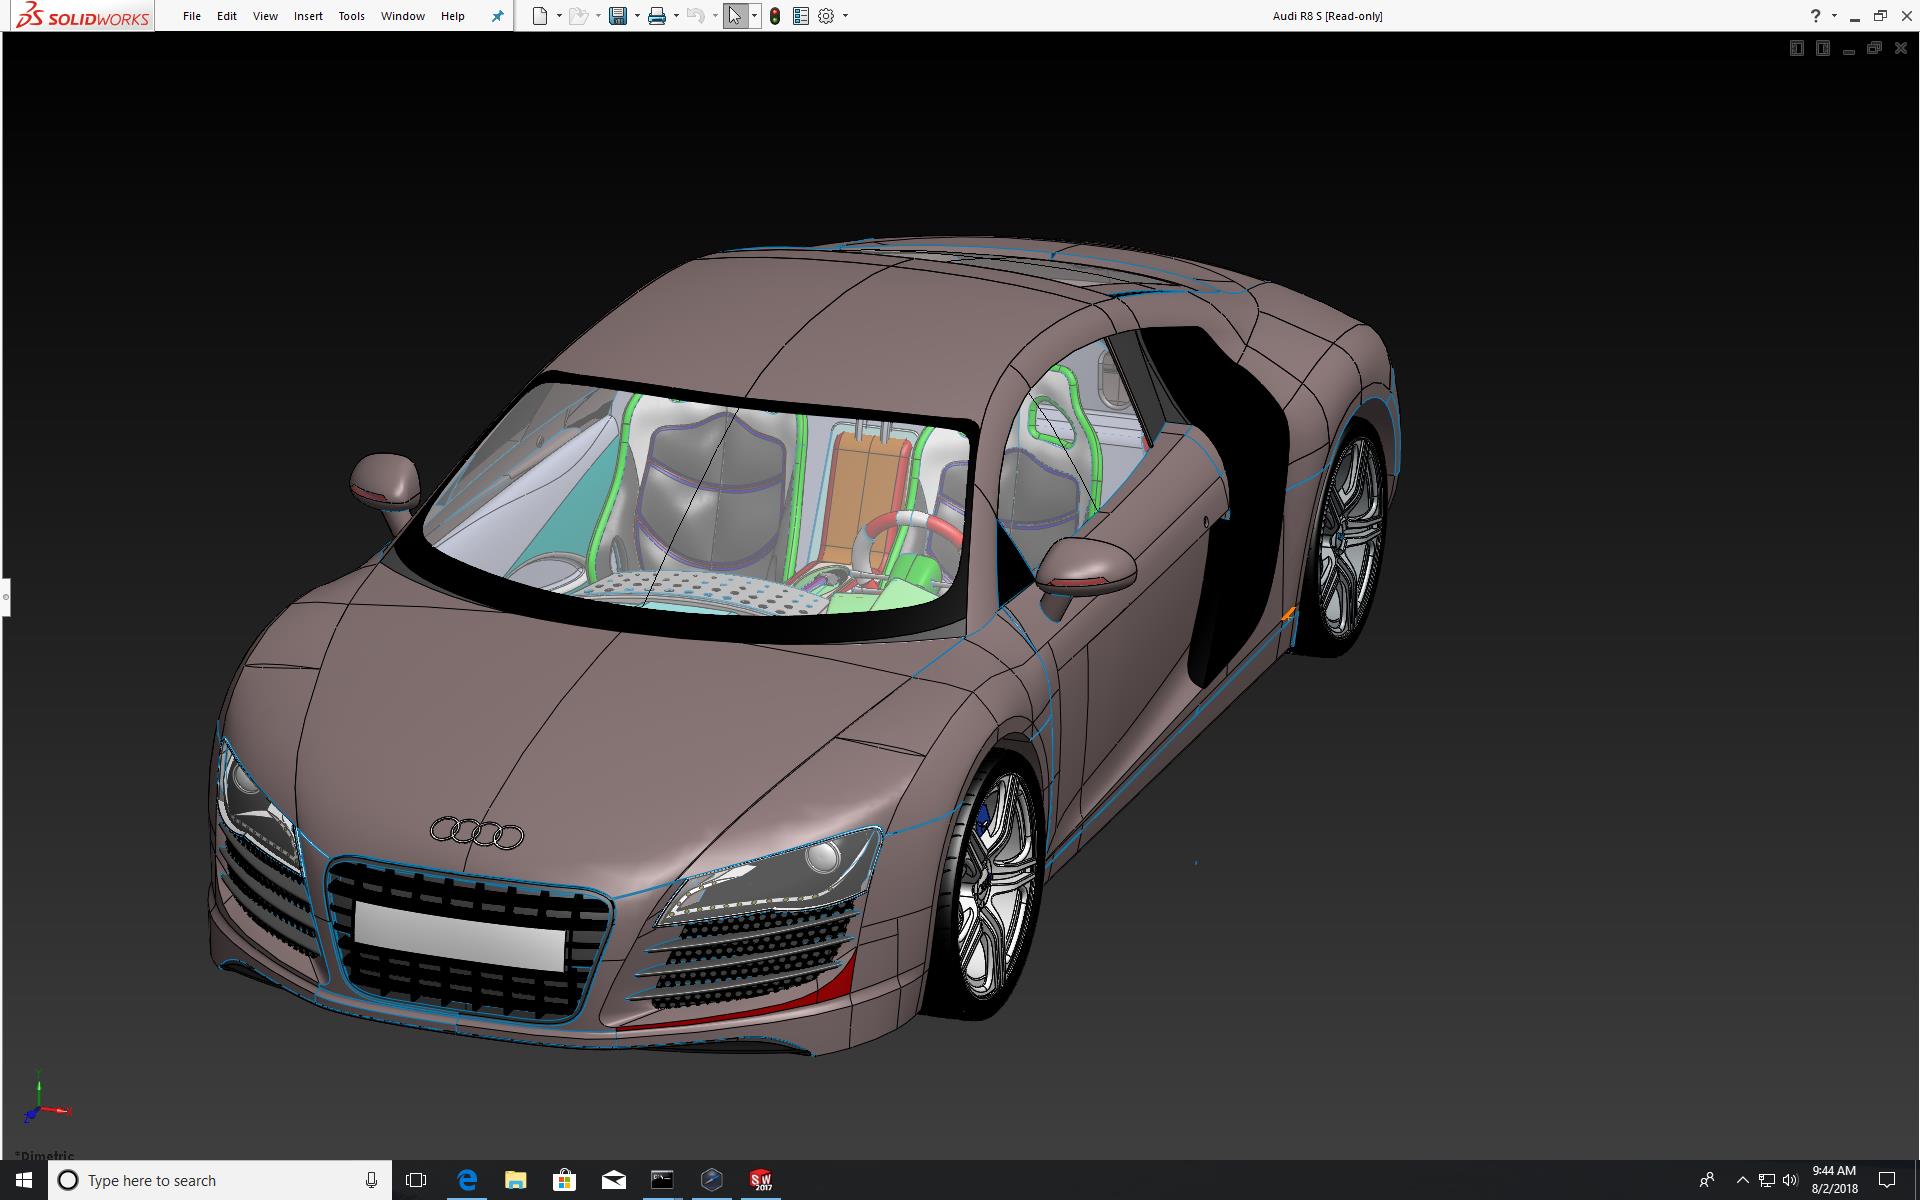The width and height of the screenshot is (1920, 1200).
Task: Open the Options gear icon
Action: pyautogui.click(x=826, y=16)
